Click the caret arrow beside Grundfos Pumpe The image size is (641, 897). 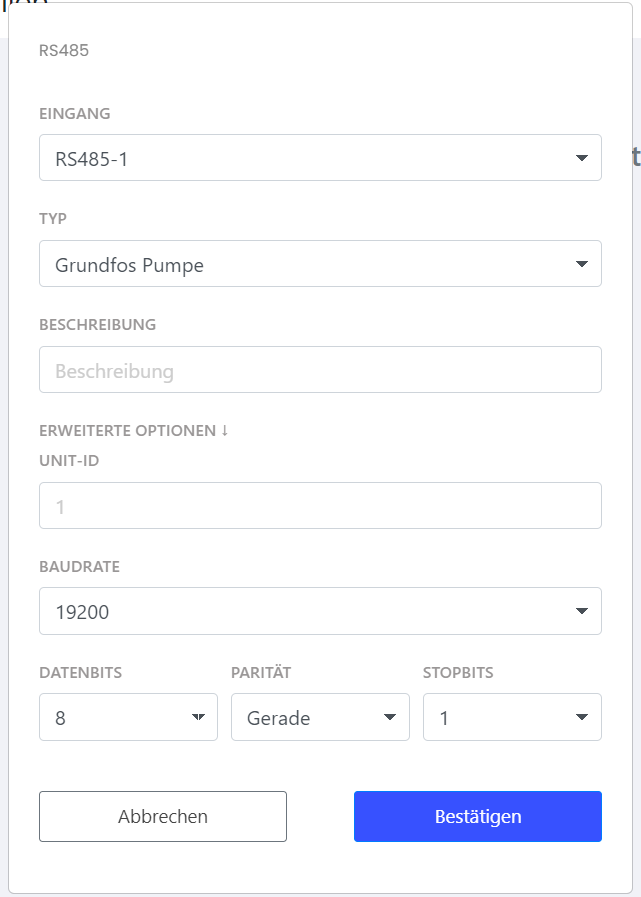(x=582, y=264)
